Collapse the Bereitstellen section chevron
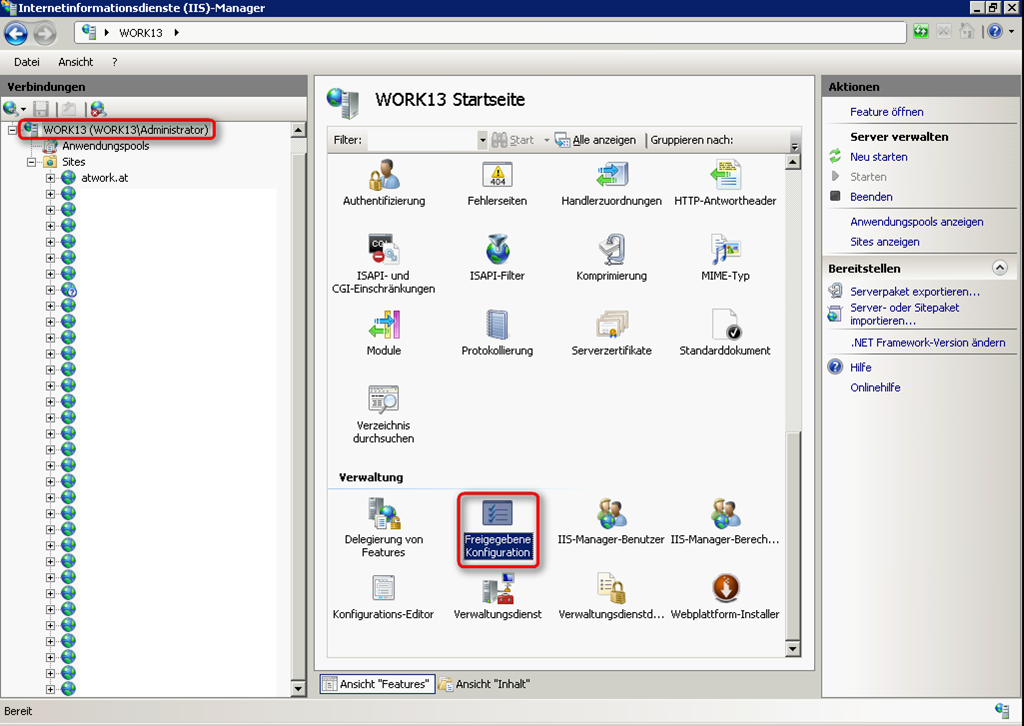Screen dimensions: 1024x726 coord(999,268)
